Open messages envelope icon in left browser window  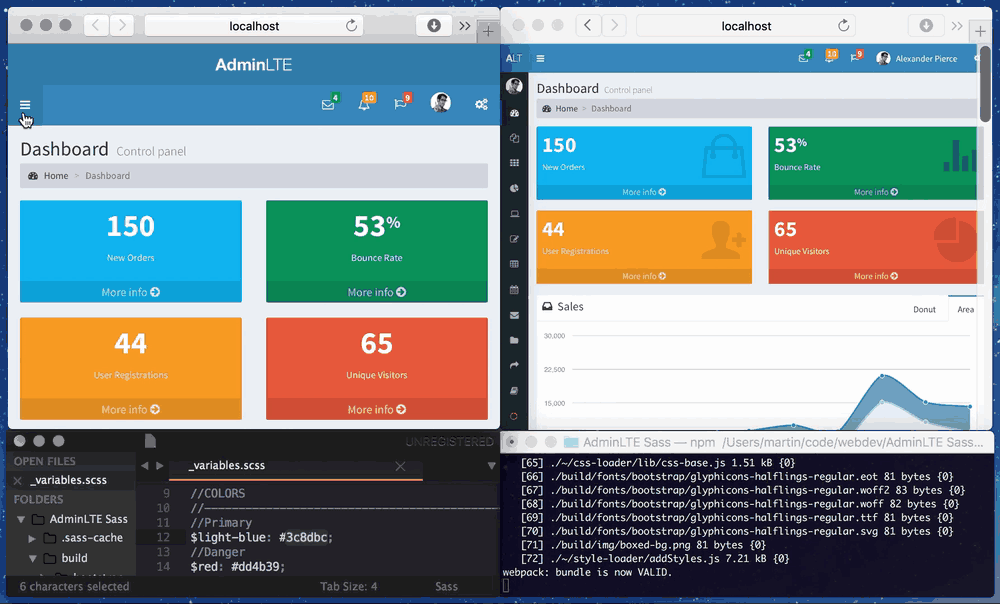coord(328,103)
